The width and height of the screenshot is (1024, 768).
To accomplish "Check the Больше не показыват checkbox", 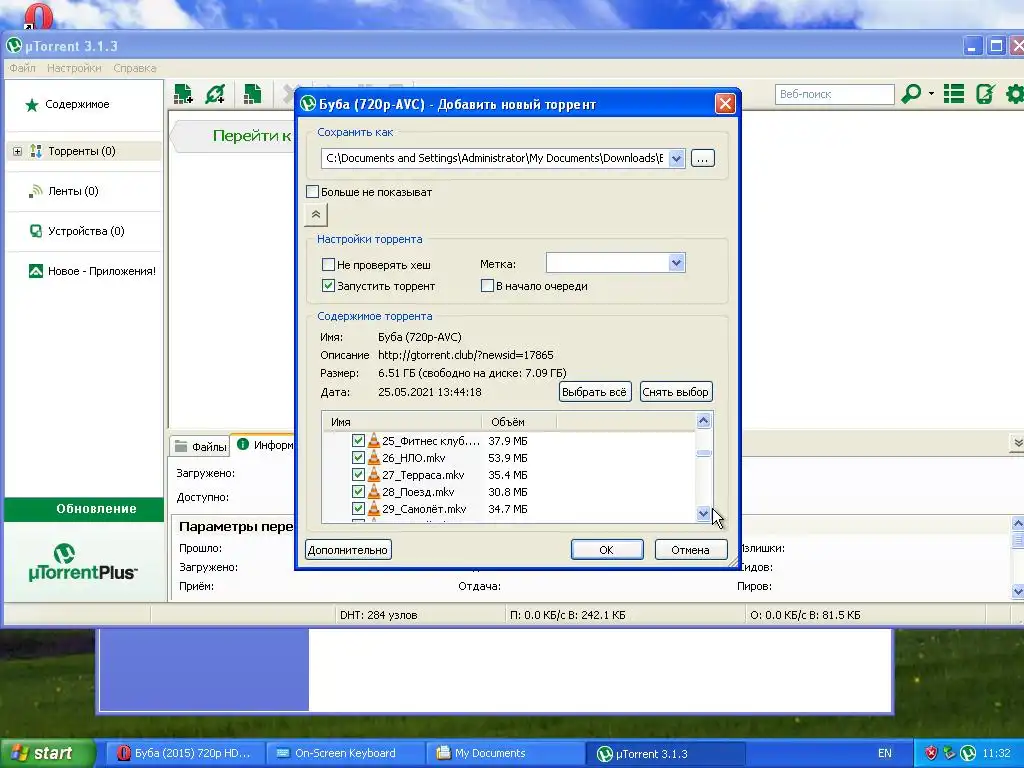I will pos(313,192).
